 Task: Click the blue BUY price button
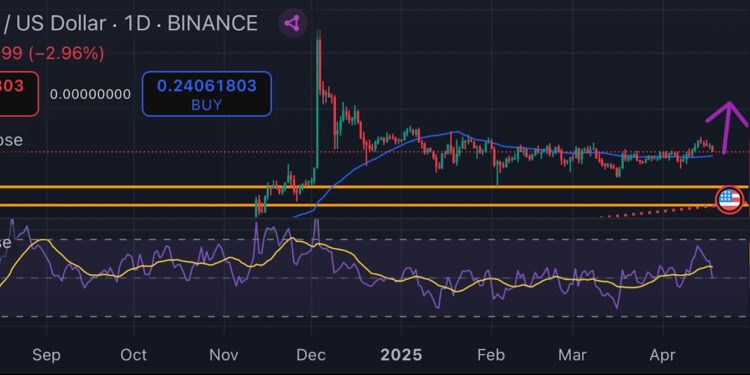click(207, 94)
